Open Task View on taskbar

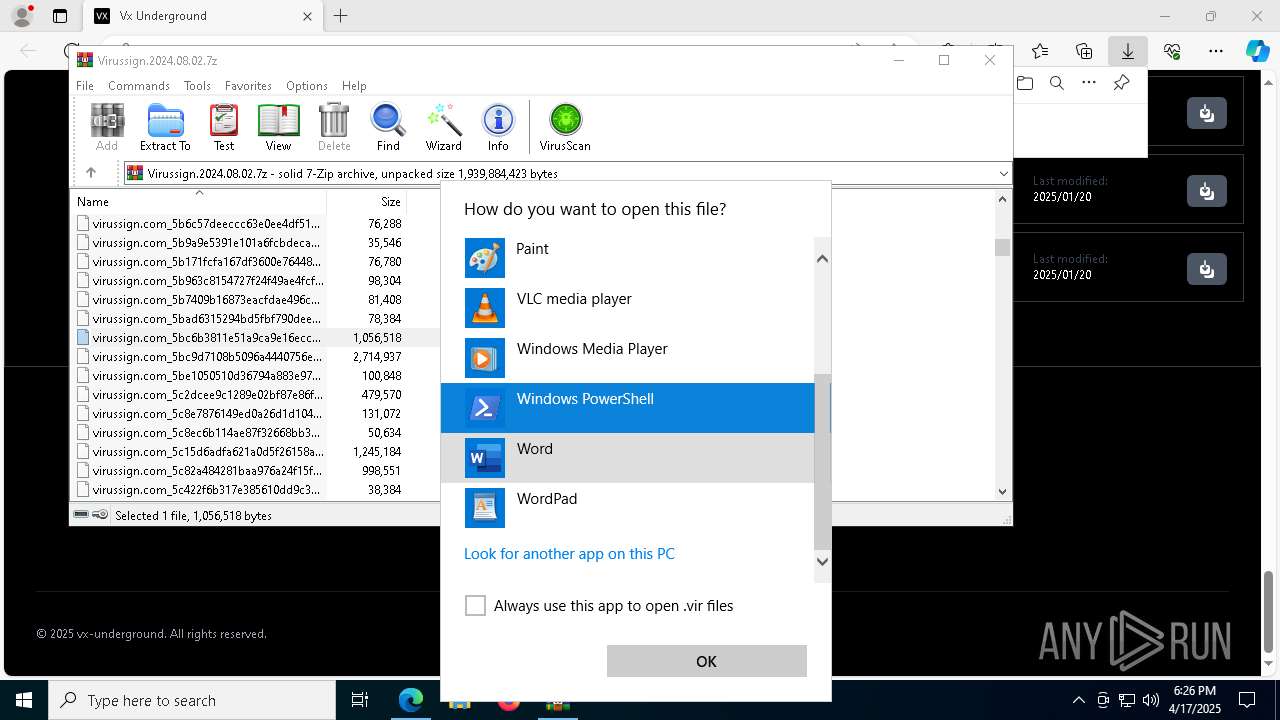pos(360,700)
